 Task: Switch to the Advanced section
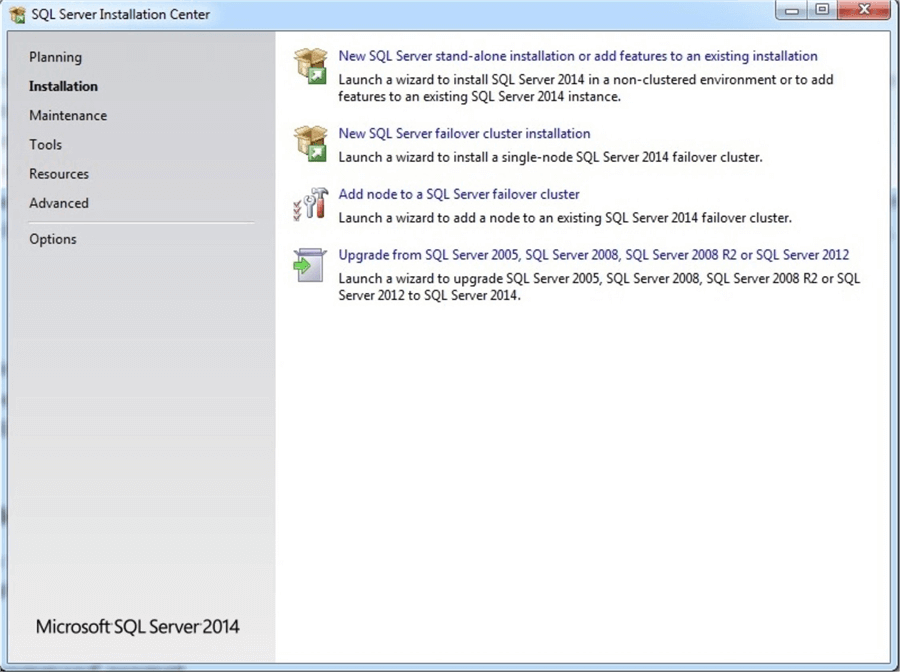pos(59,203)
